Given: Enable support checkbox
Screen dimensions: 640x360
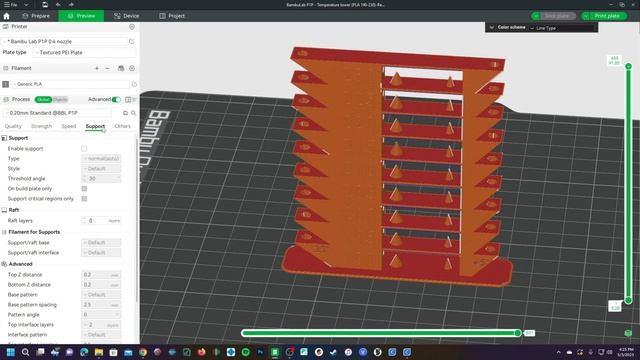Looking at the screenshot, I should click(x=84, y=149).
